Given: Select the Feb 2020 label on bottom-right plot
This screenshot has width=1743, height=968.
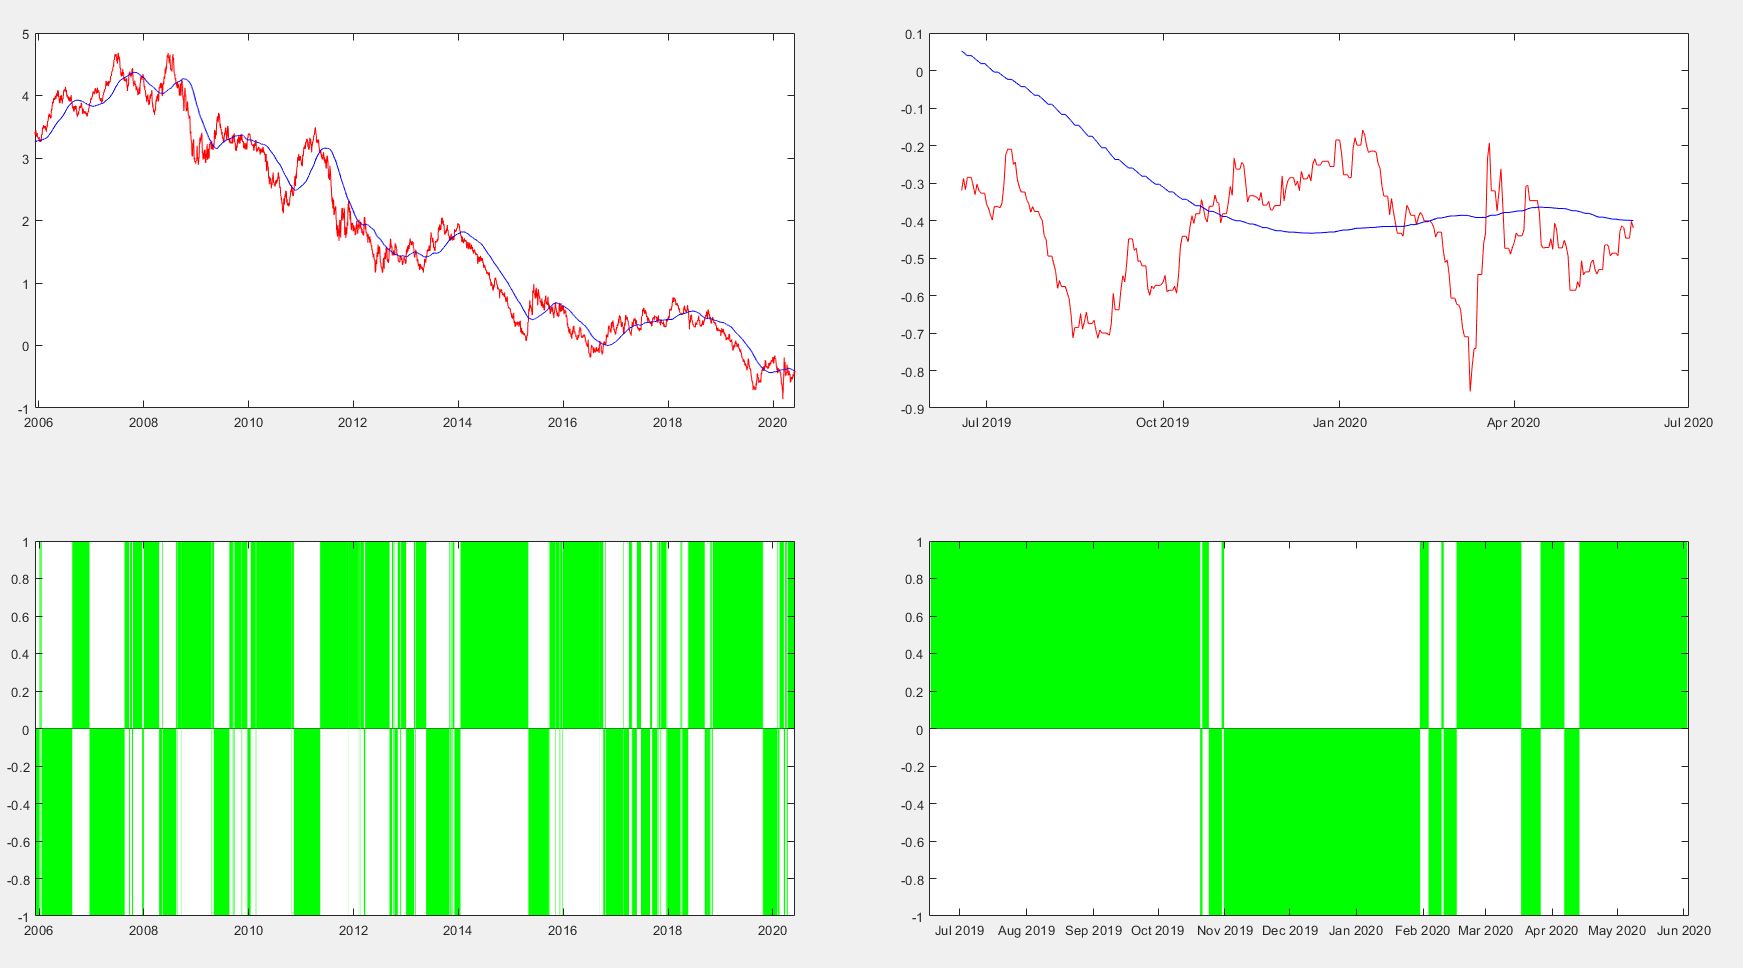Looking at the screenshot, I should [1421, 930].
